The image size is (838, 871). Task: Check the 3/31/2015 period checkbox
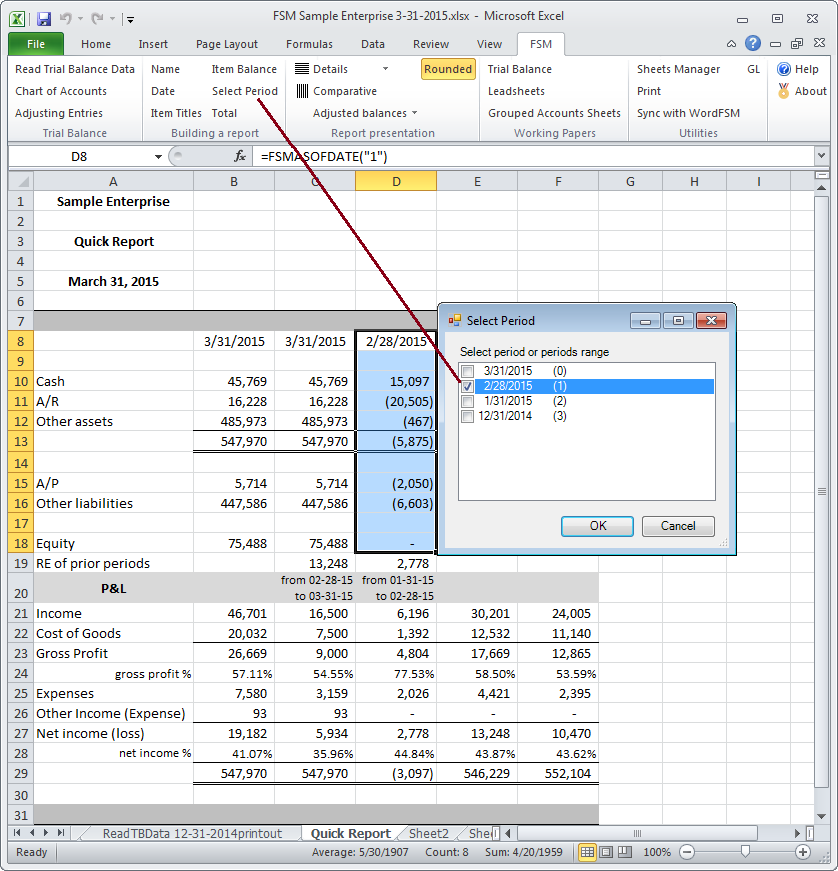coord(467,371)
